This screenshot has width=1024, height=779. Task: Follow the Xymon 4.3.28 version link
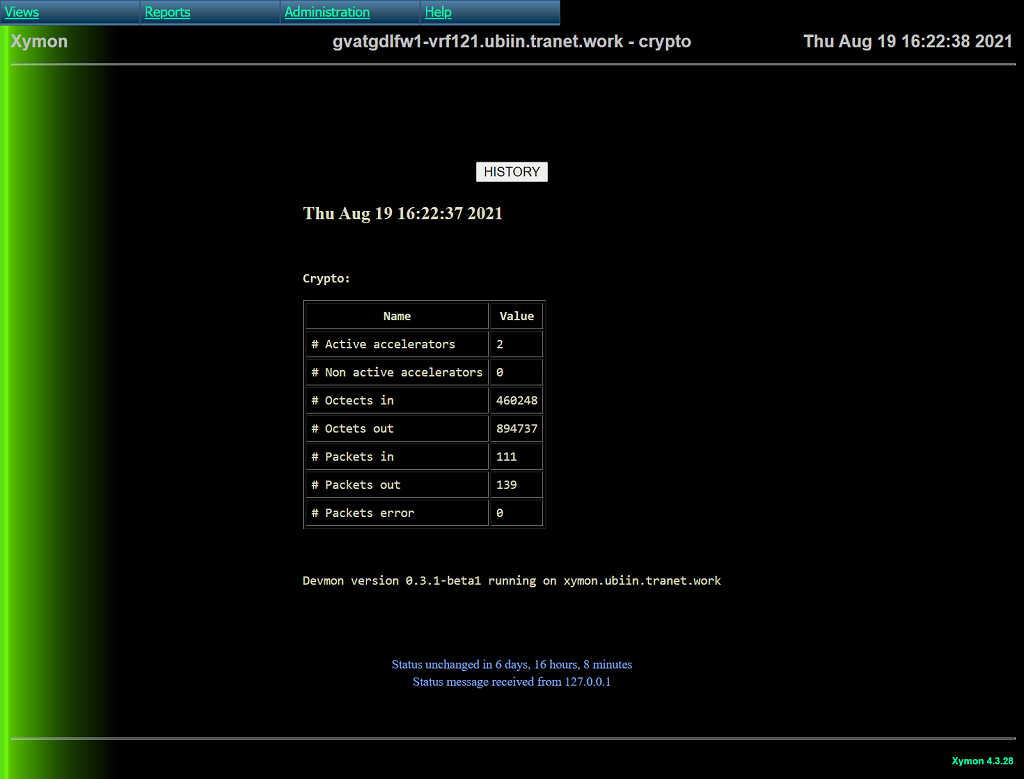coord(982,761)
